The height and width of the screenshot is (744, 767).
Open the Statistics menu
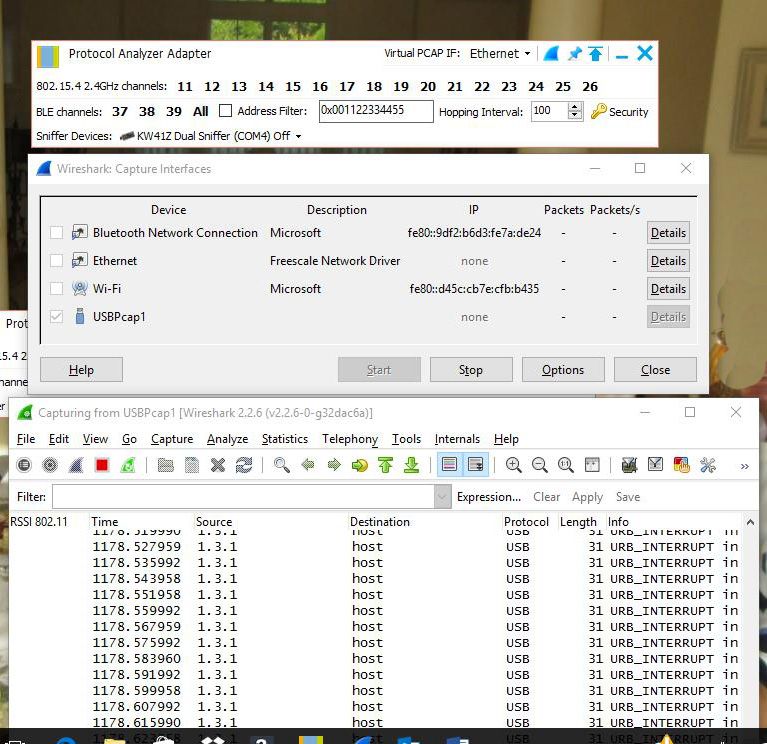285,439
